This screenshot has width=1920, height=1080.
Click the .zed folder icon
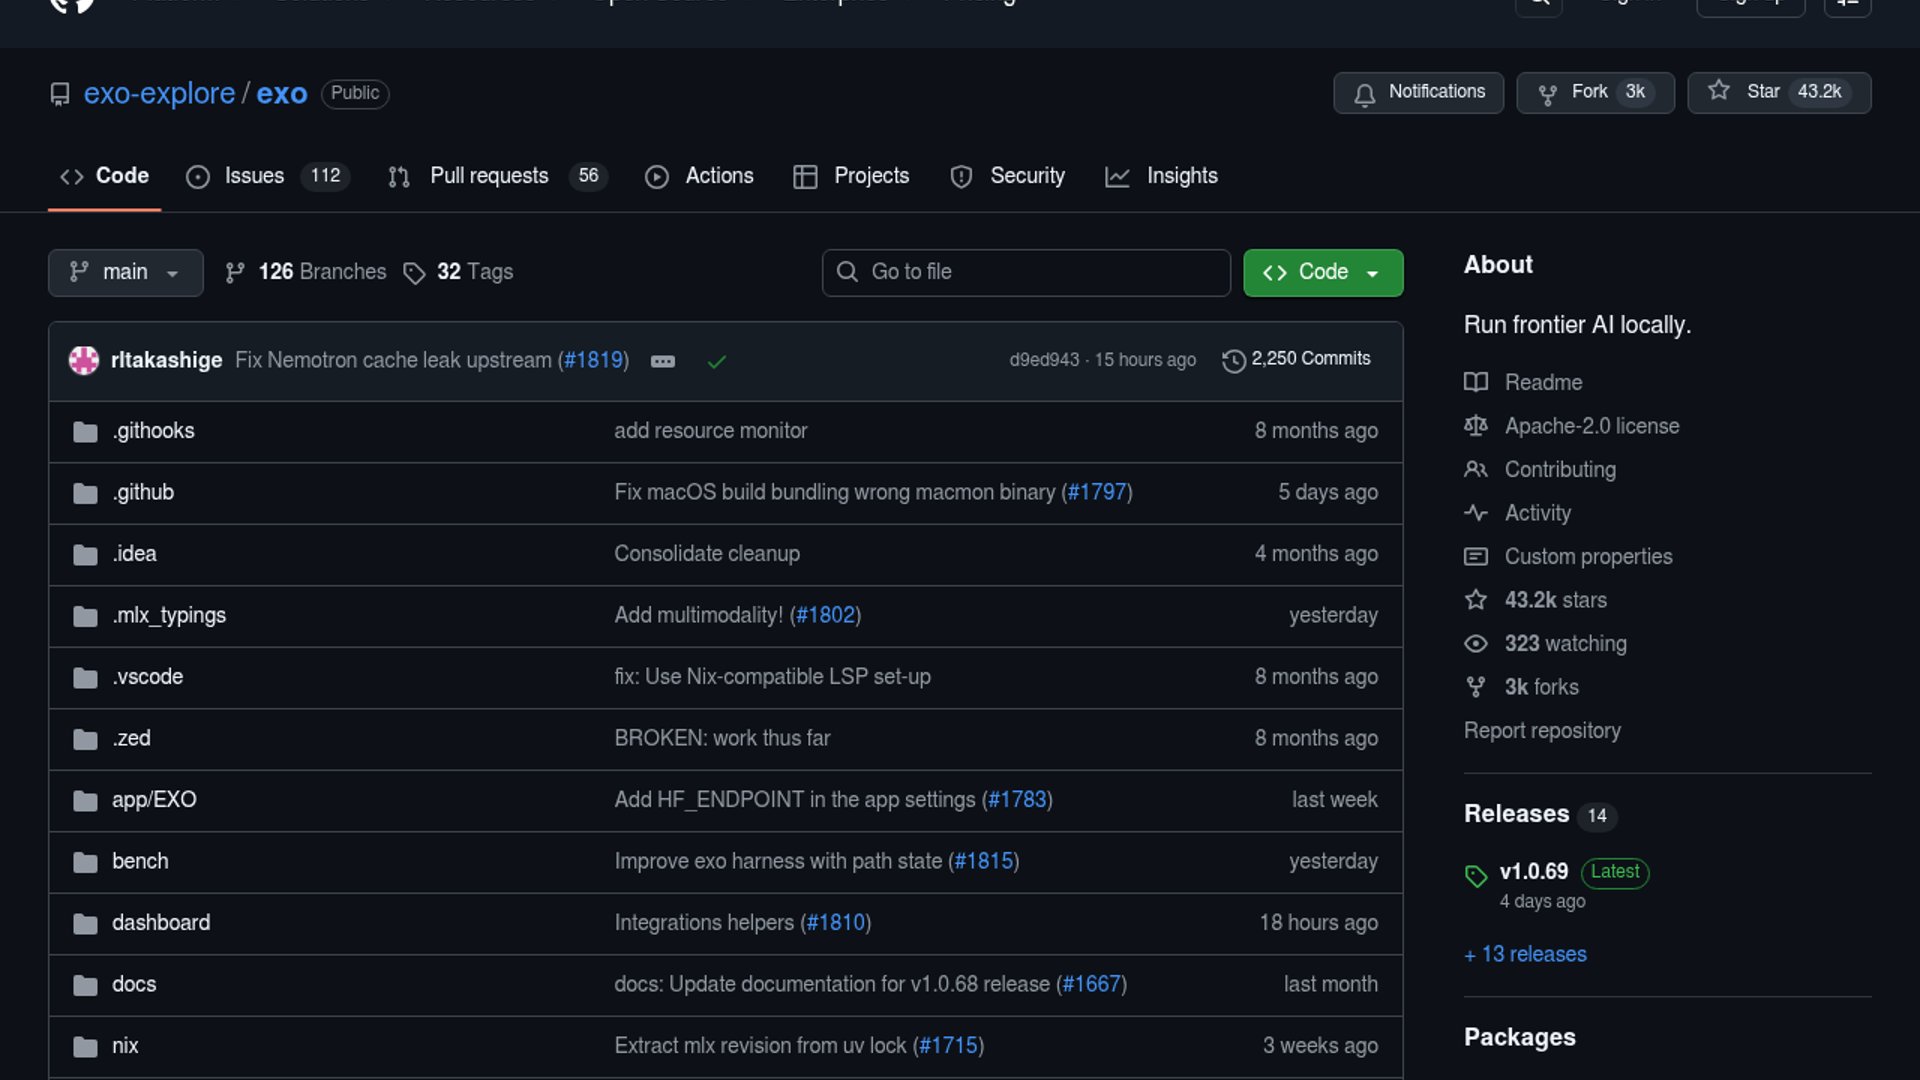click(85, 739)
